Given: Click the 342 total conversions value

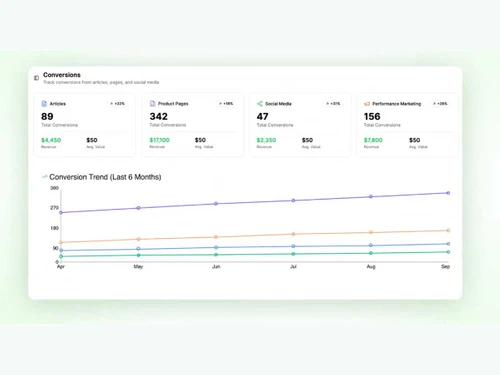Looking at the screenshot, I should (x=159, y=116).
